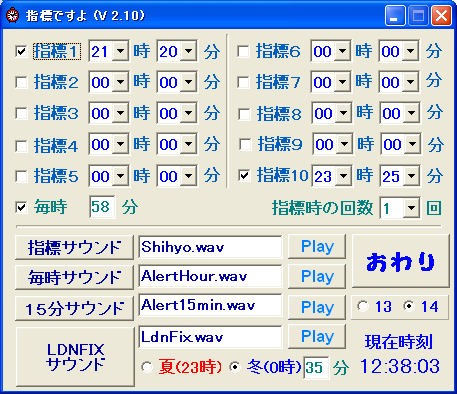This screenshot has width=457, height=394.
Task: Open the 指標5 hour dropdown
Action: 120,176
